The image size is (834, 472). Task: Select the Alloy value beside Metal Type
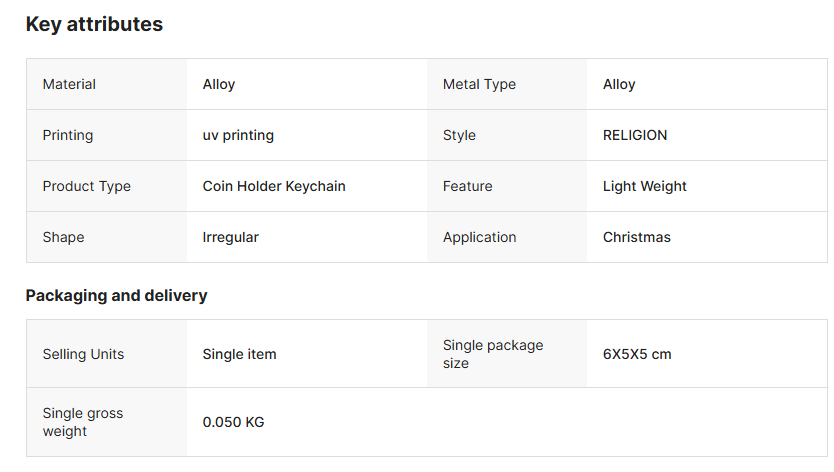pos(619,84)
